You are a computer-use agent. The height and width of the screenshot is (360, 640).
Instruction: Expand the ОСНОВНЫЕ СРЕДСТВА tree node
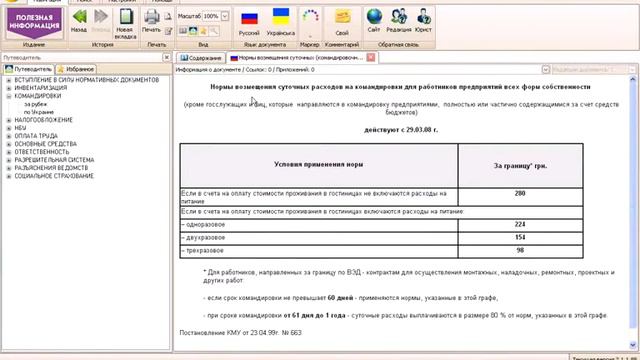click(x=9, y=144)
